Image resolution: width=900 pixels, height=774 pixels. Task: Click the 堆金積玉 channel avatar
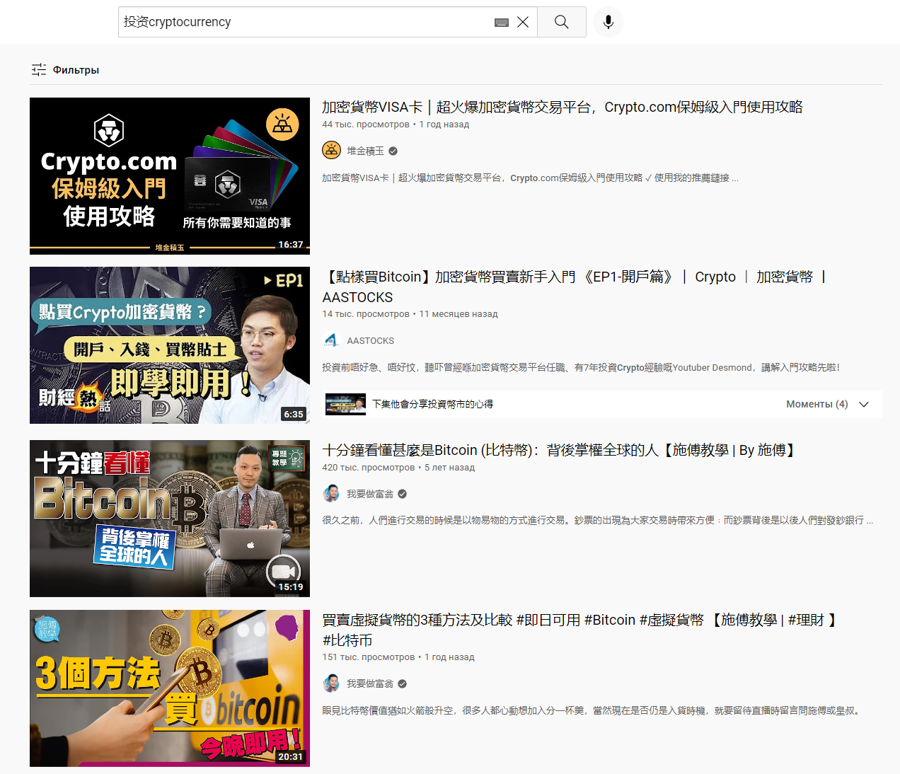tap(332, 151)
